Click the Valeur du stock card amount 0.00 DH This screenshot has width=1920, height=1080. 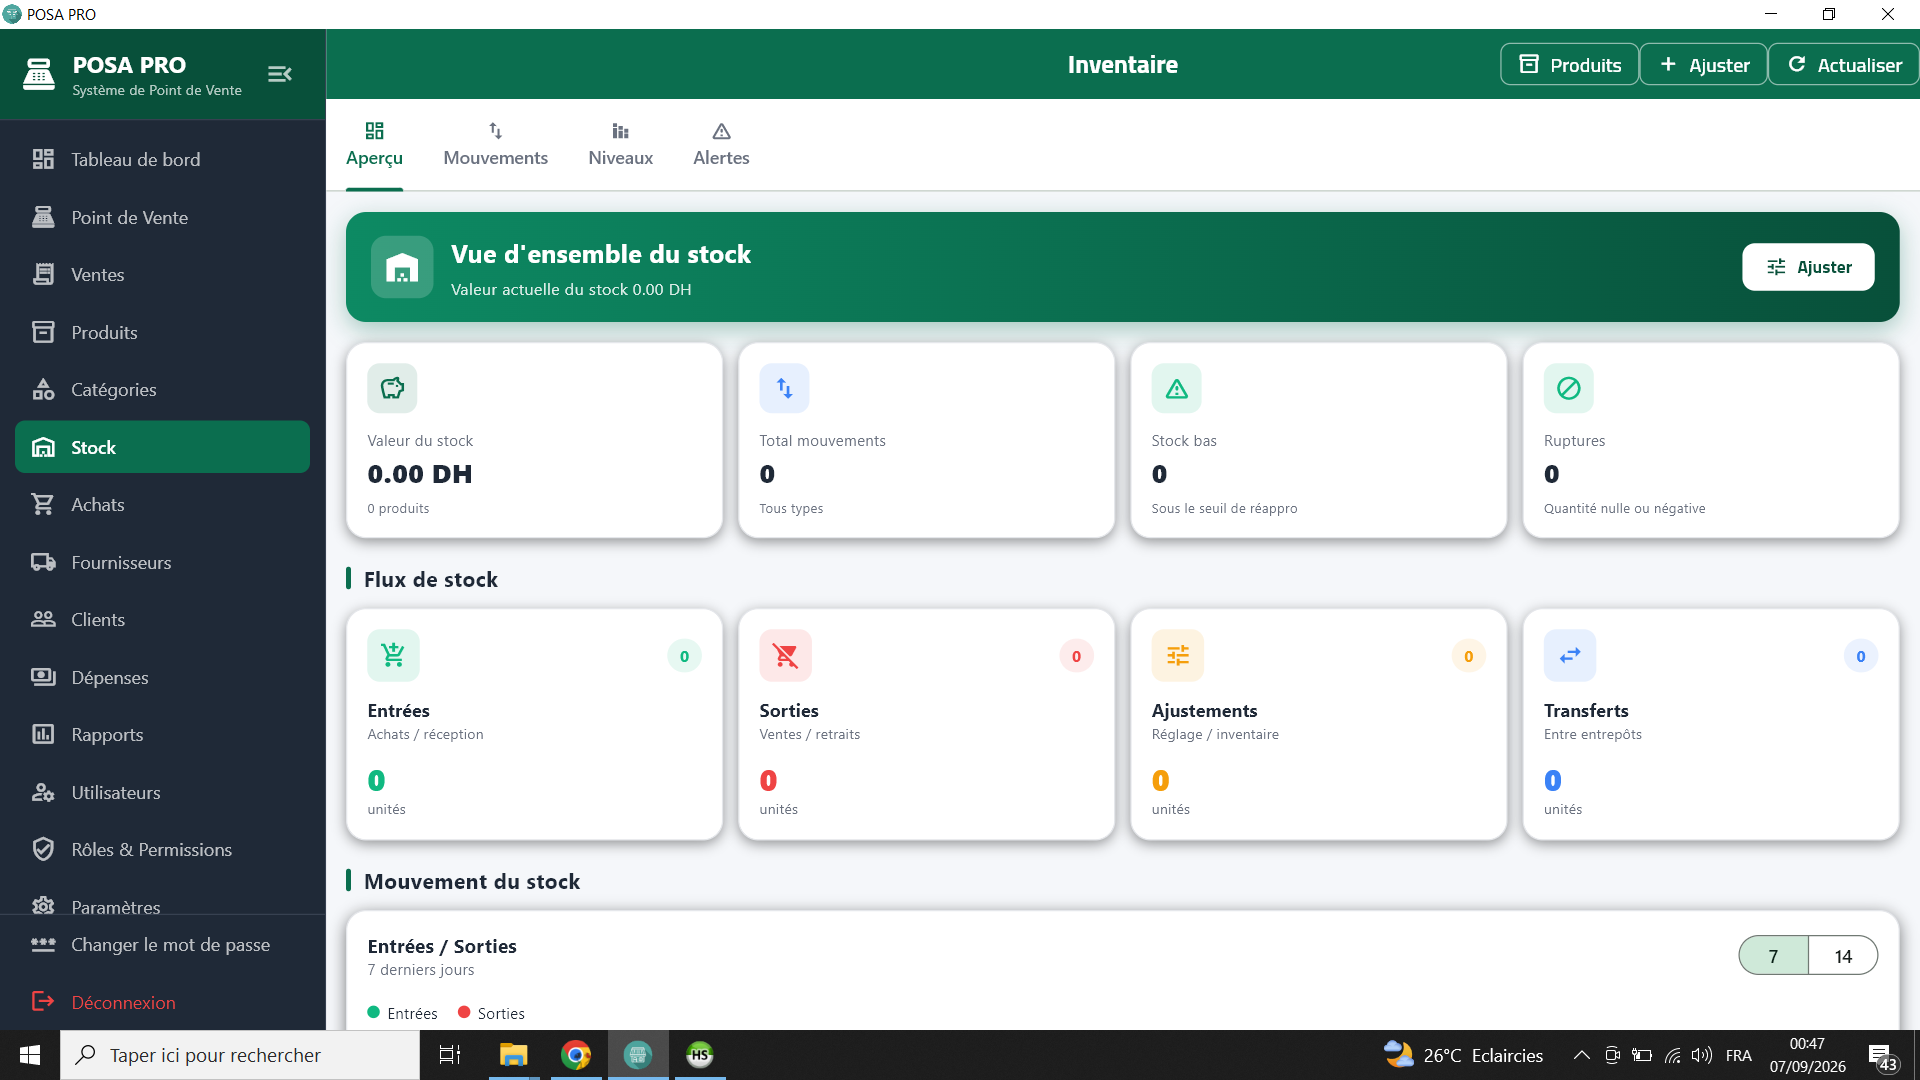click(420, 474)
